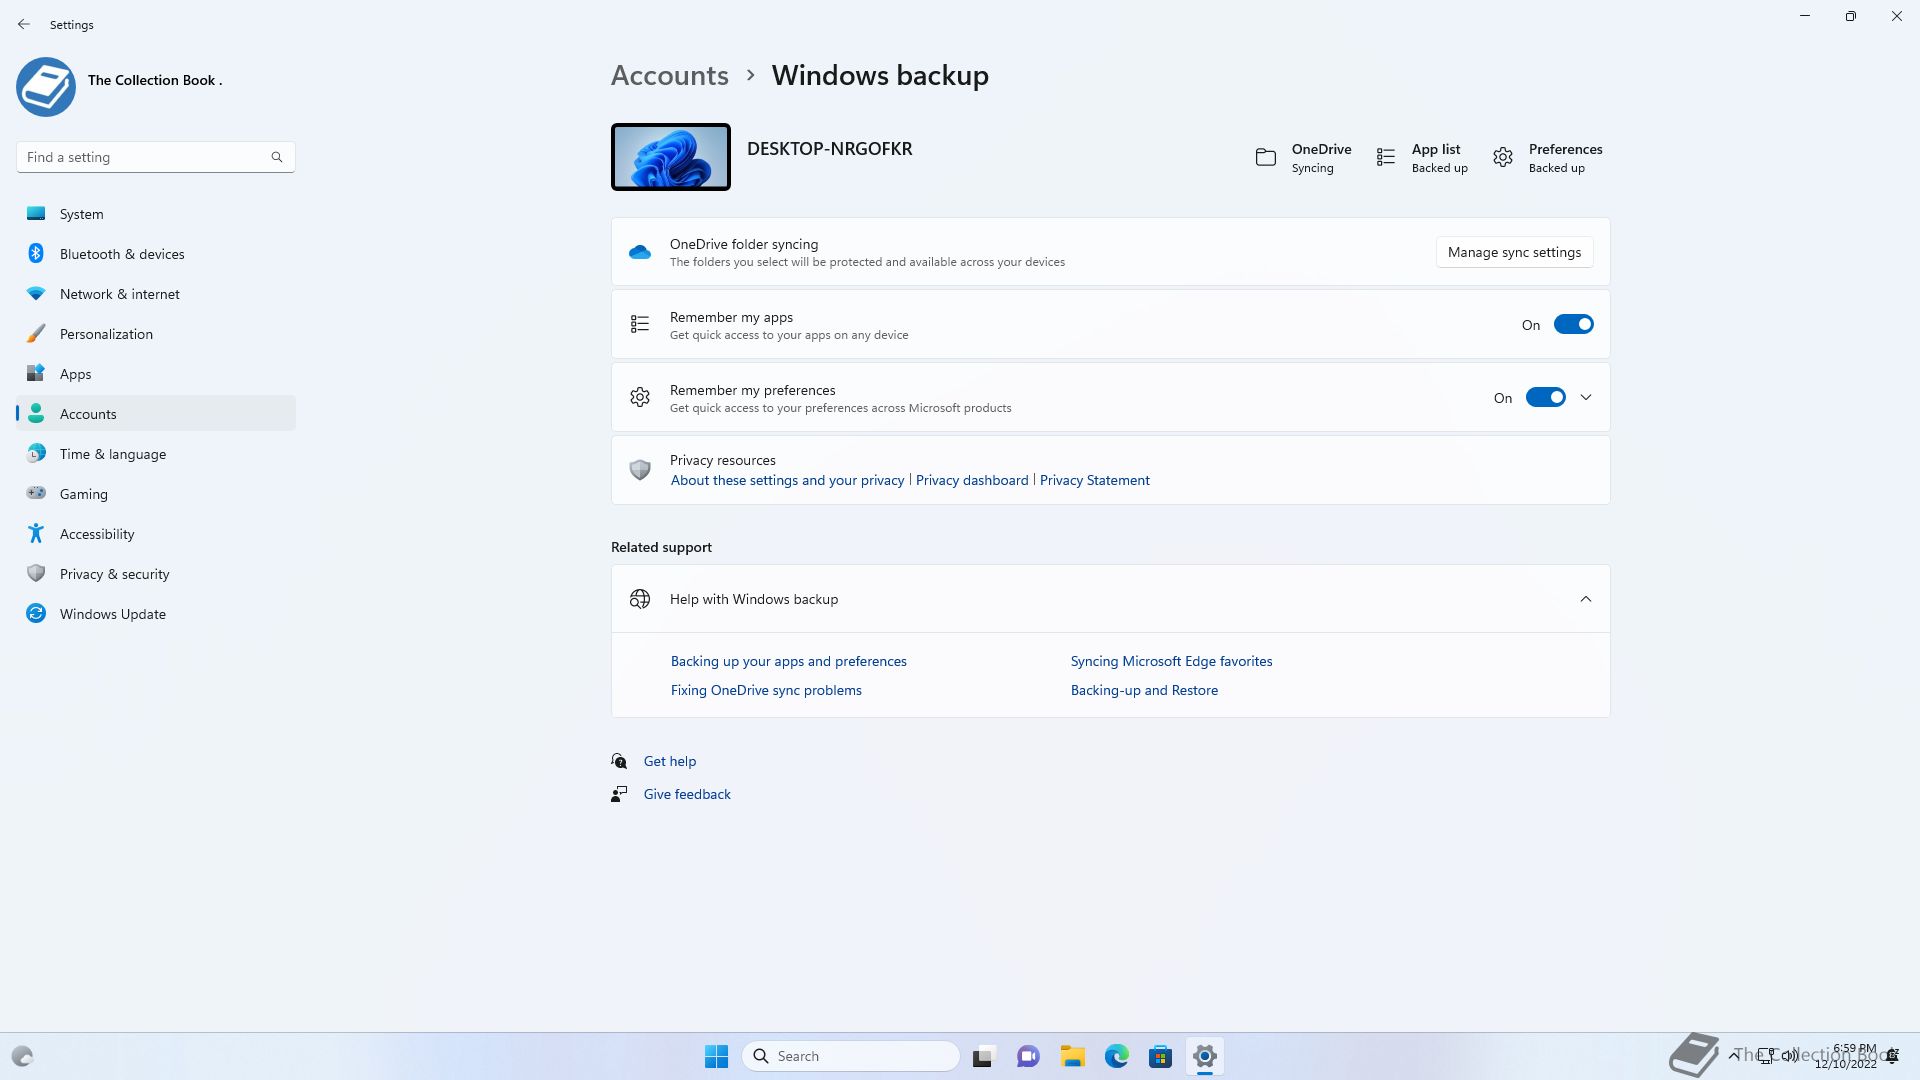This screenshot has width=1920, height=1080.
Task: Open Network & internet settings
Action: click(156, 294)
